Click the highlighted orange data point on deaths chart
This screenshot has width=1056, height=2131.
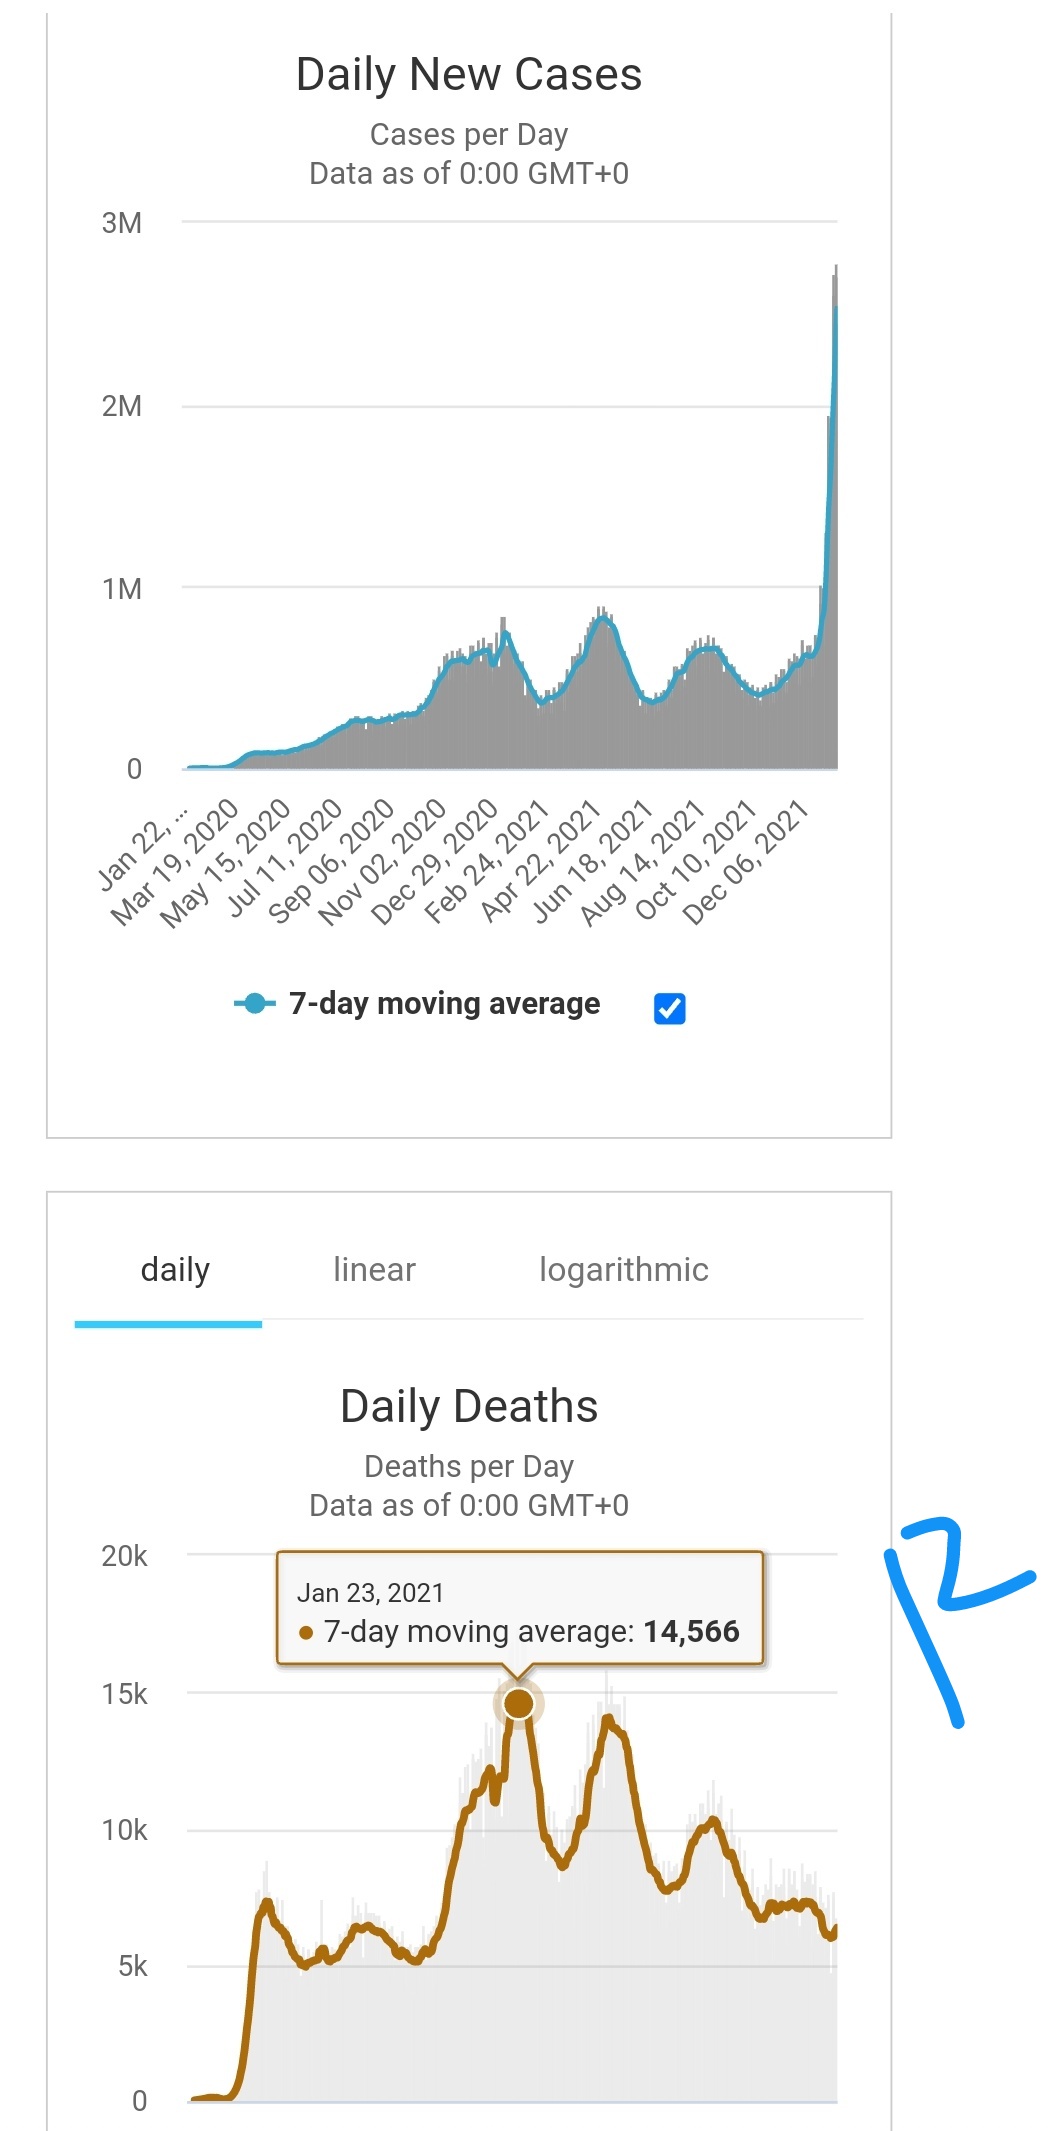coord(518,1703)
